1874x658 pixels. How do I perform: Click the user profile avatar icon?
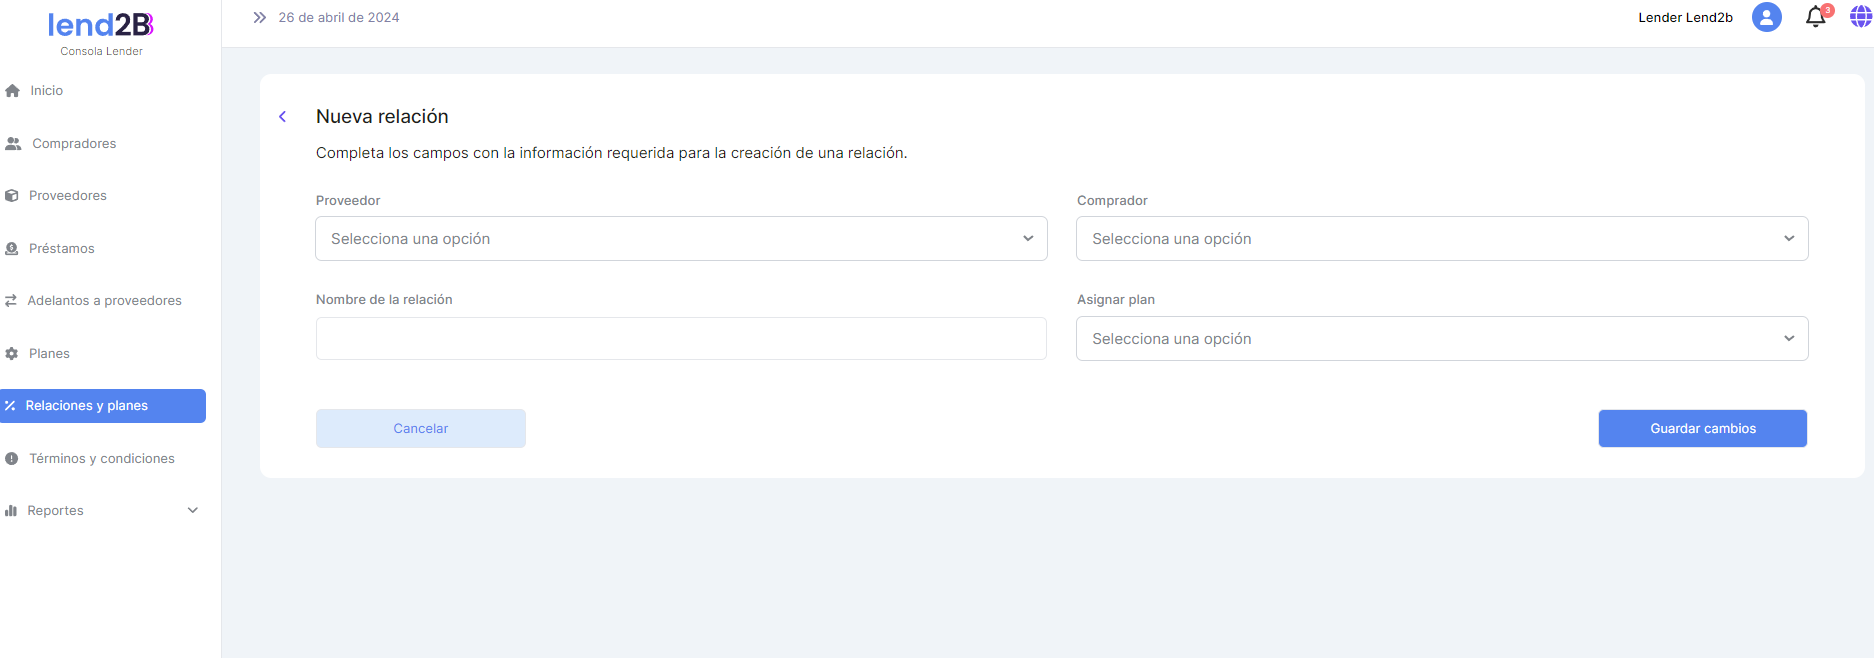tap(1766, 17)
